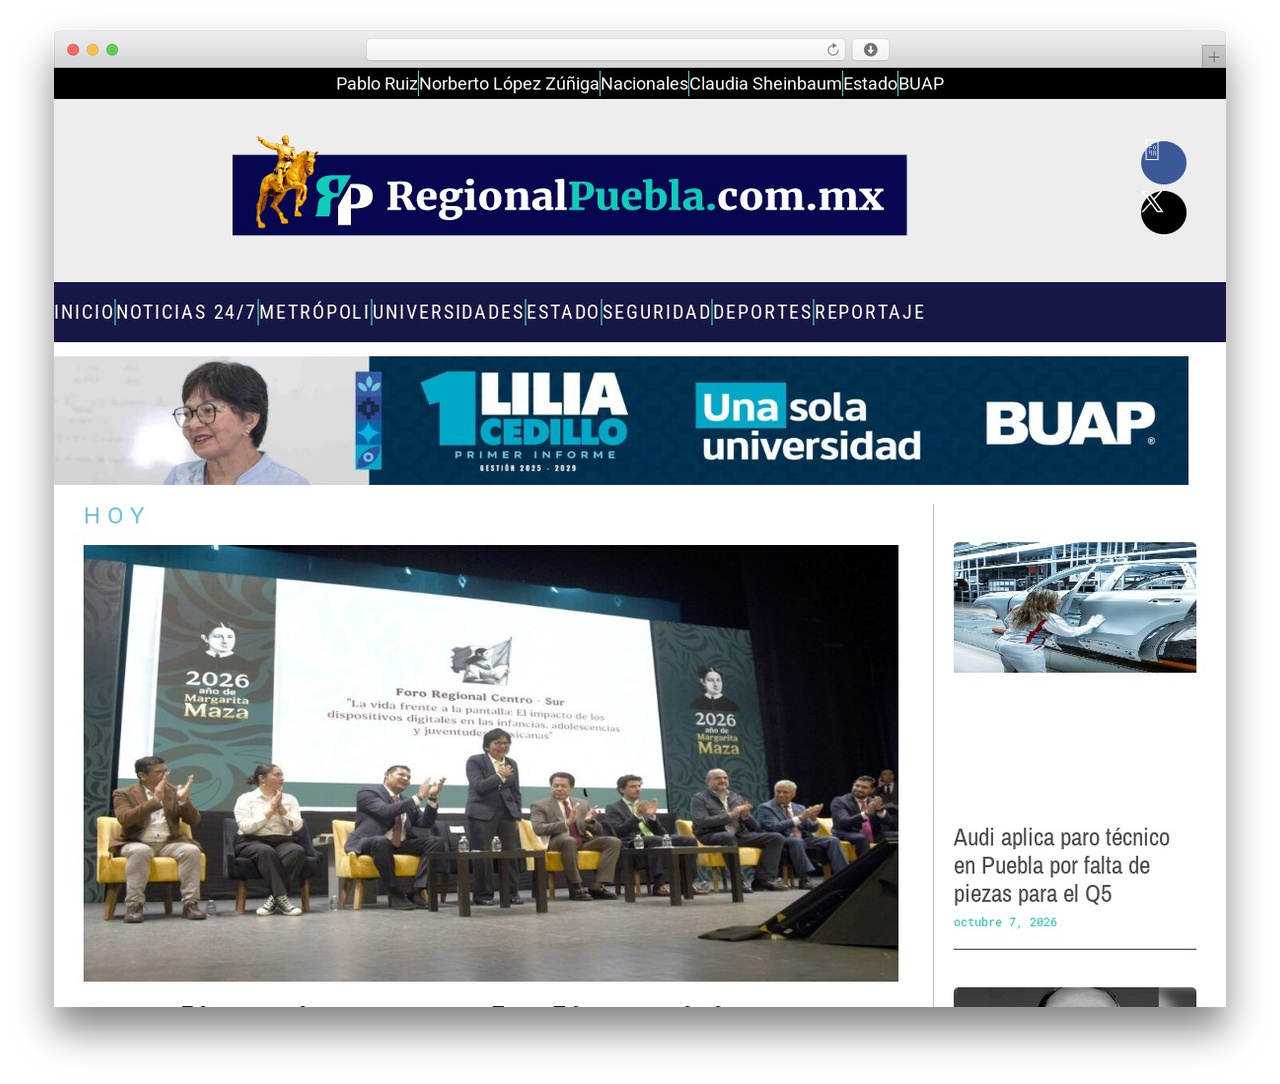This screenshot has width=1280, height=1084.
Task: Open the Audi factory article thumbnail
Action: (x=1075, y=607)
